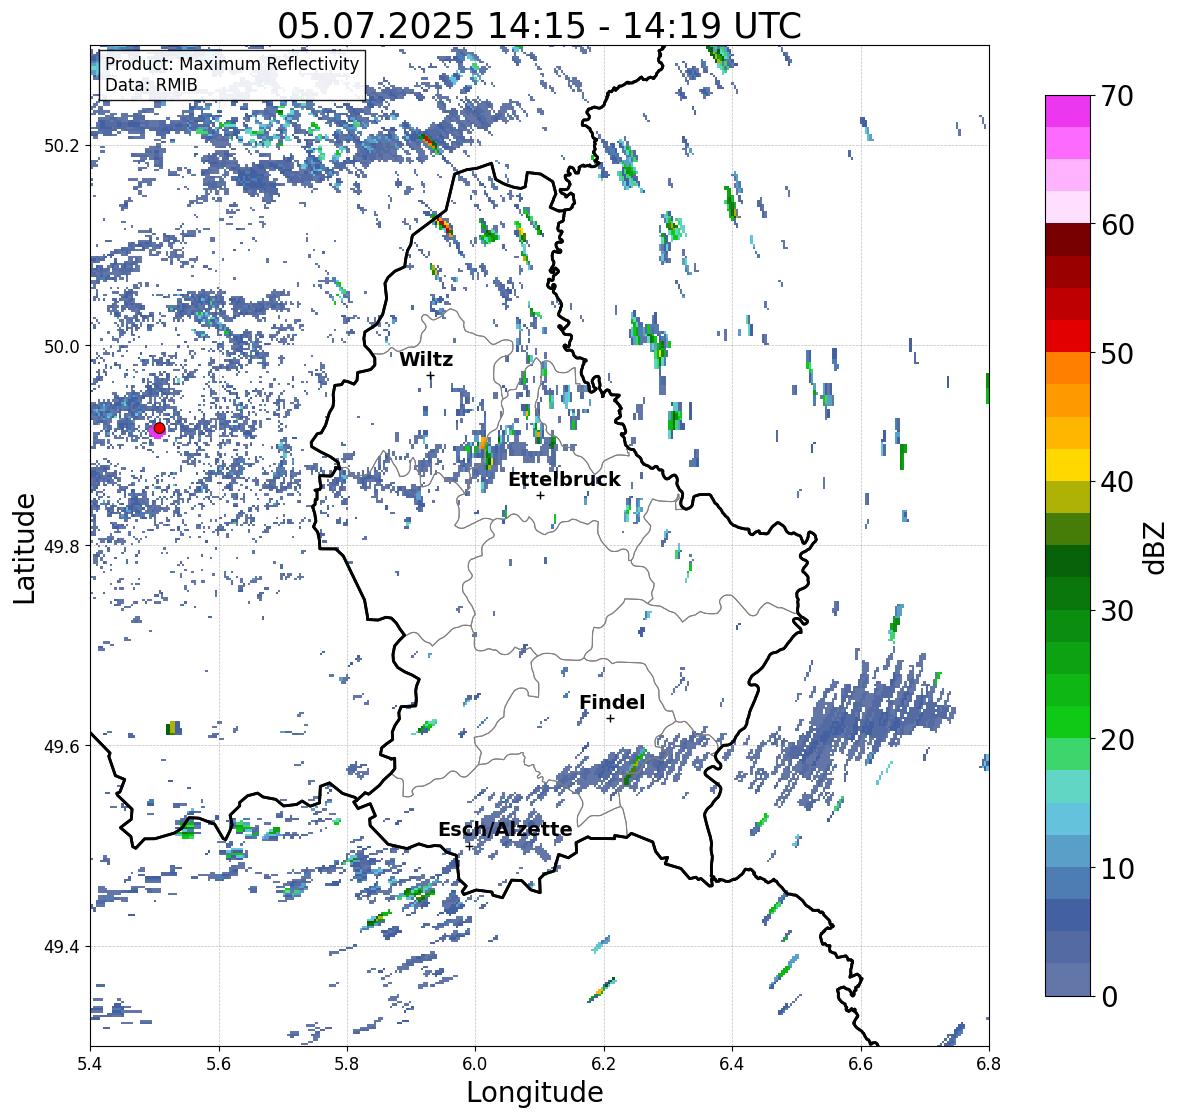Click the Latitude axis label
The image size is (1179, 1117).
pyautogui.click(x=24, y=548)
